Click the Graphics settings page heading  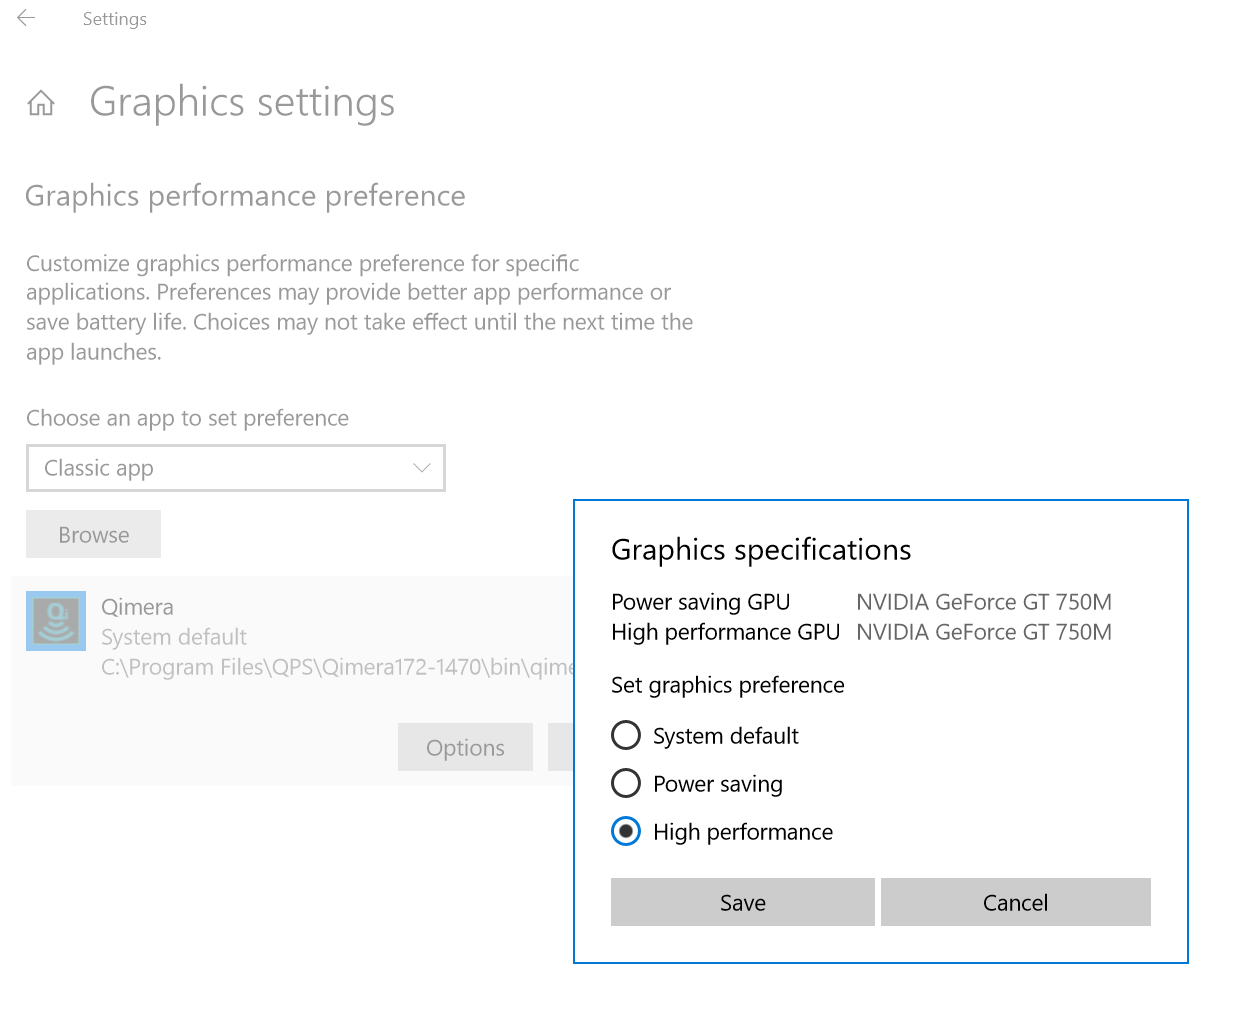click(x=242, y=103)
